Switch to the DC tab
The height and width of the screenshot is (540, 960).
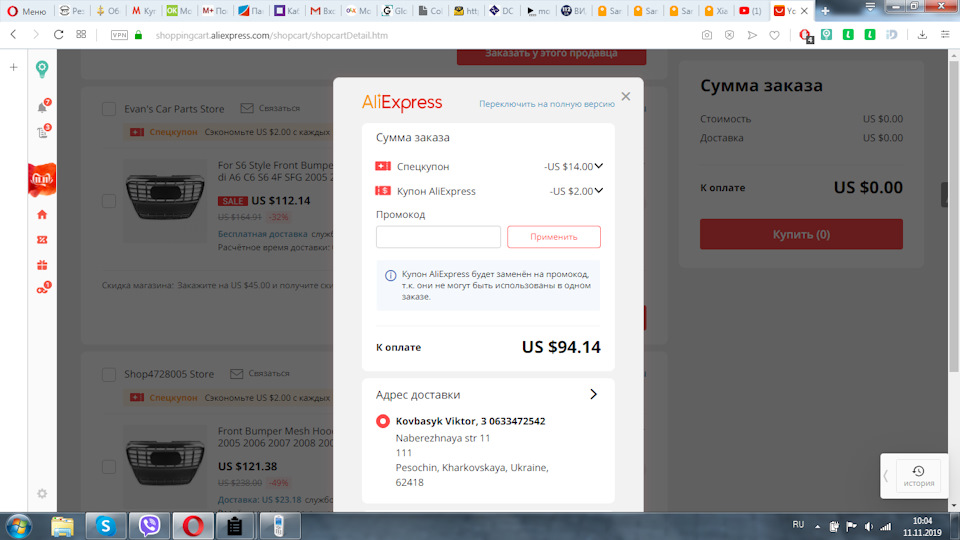click(x=501, y=10)
